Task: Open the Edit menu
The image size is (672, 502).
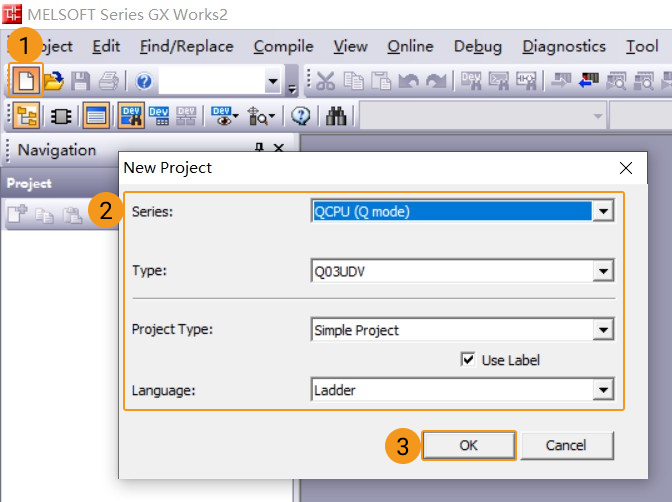Action: [x=106, y=46]
